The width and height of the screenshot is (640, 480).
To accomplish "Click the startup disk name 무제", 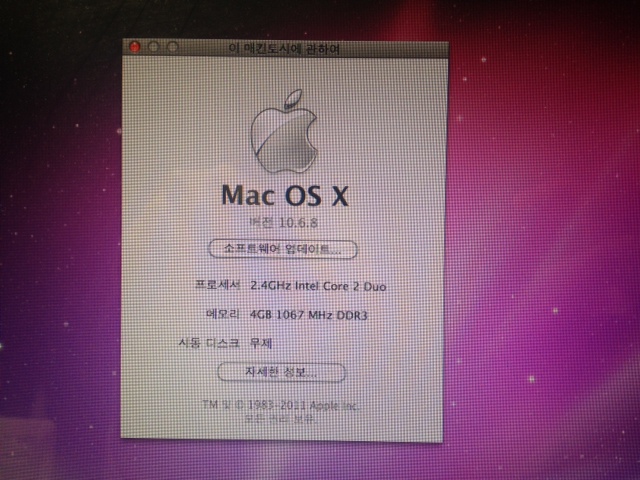I will point(261,343).
